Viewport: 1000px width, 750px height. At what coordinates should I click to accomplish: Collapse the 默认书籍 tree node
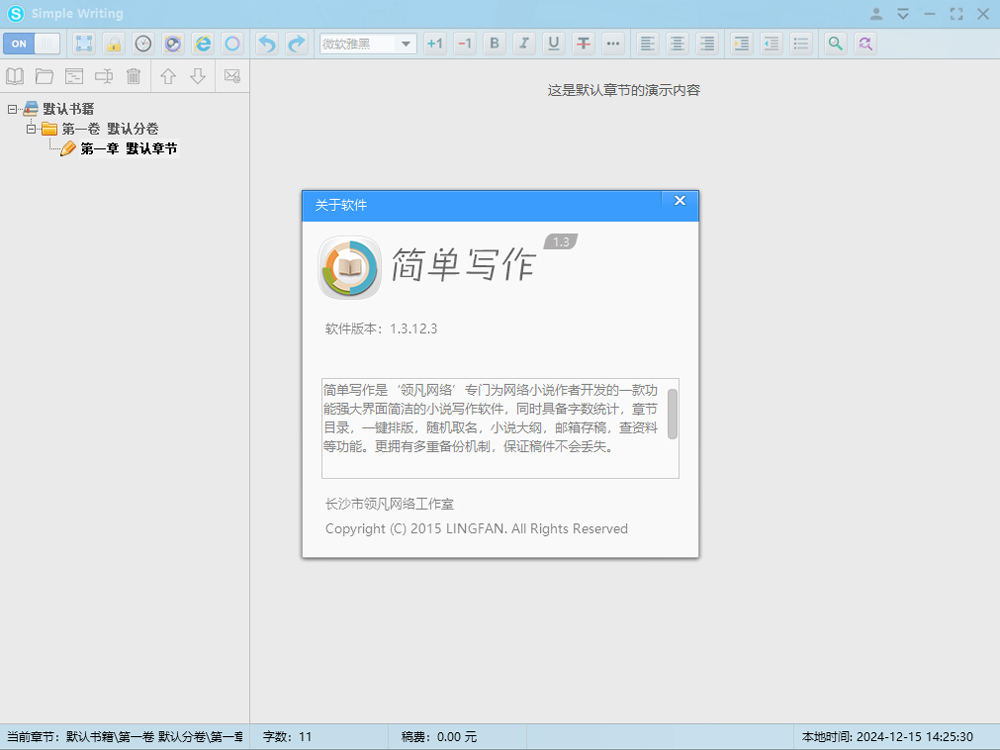12,109
